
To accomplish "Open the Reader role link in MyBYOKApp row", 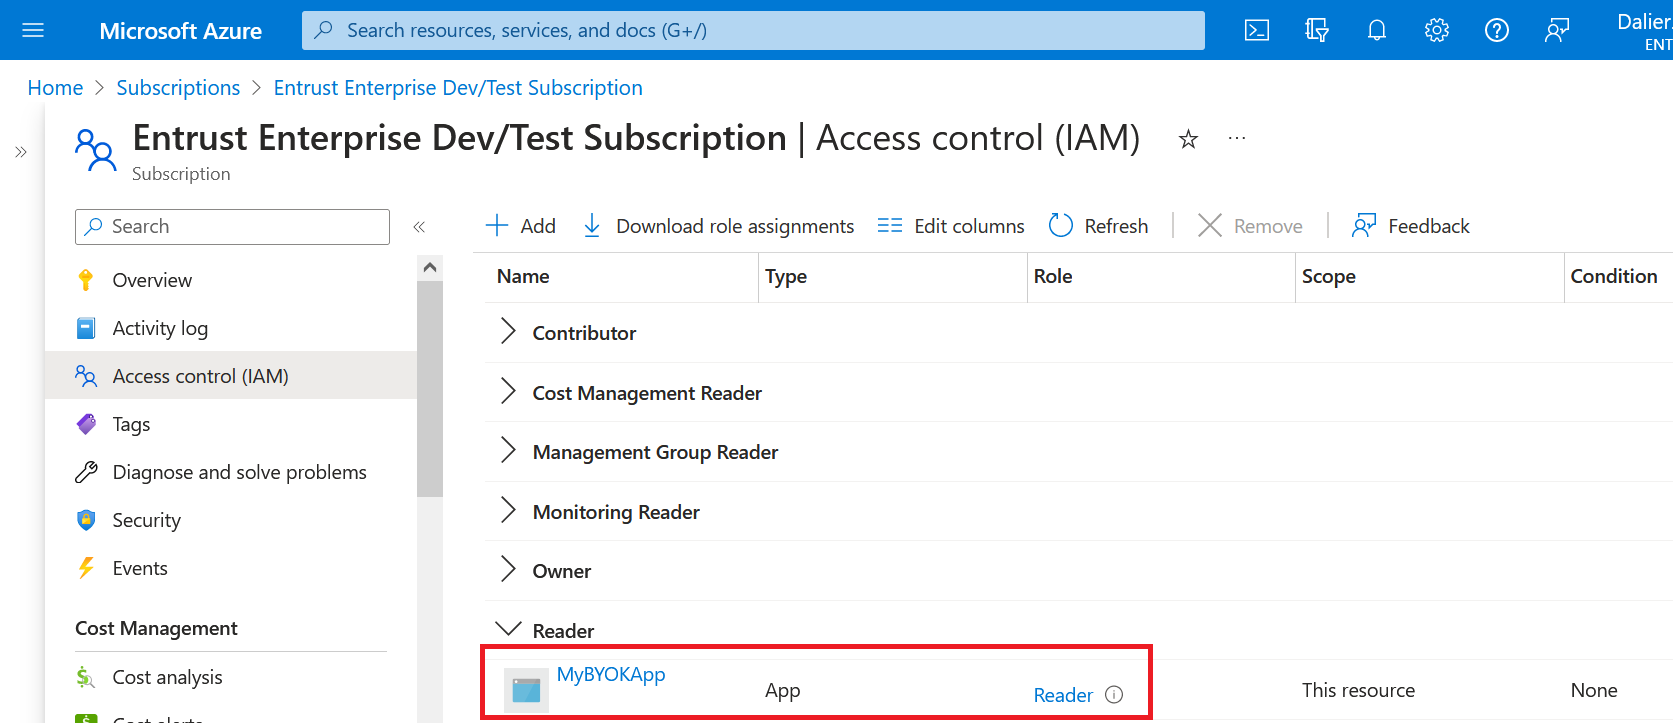I will pos(1063,695).
